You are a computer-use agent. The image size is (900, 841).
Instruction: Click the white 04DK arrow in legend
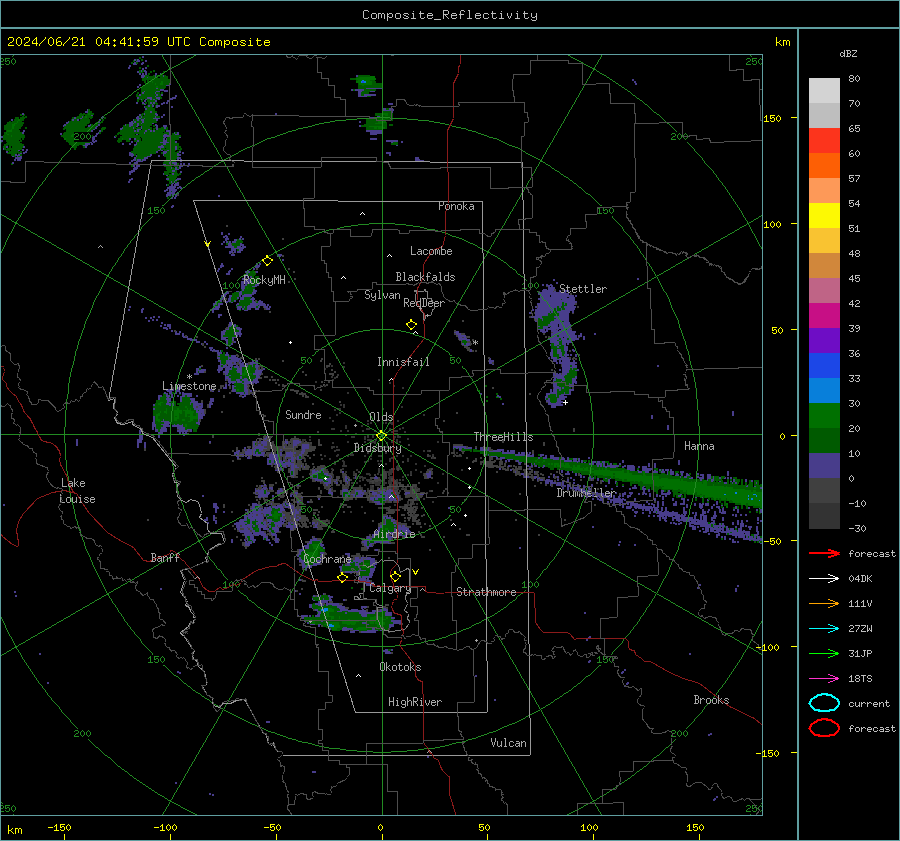click(824, 579)
